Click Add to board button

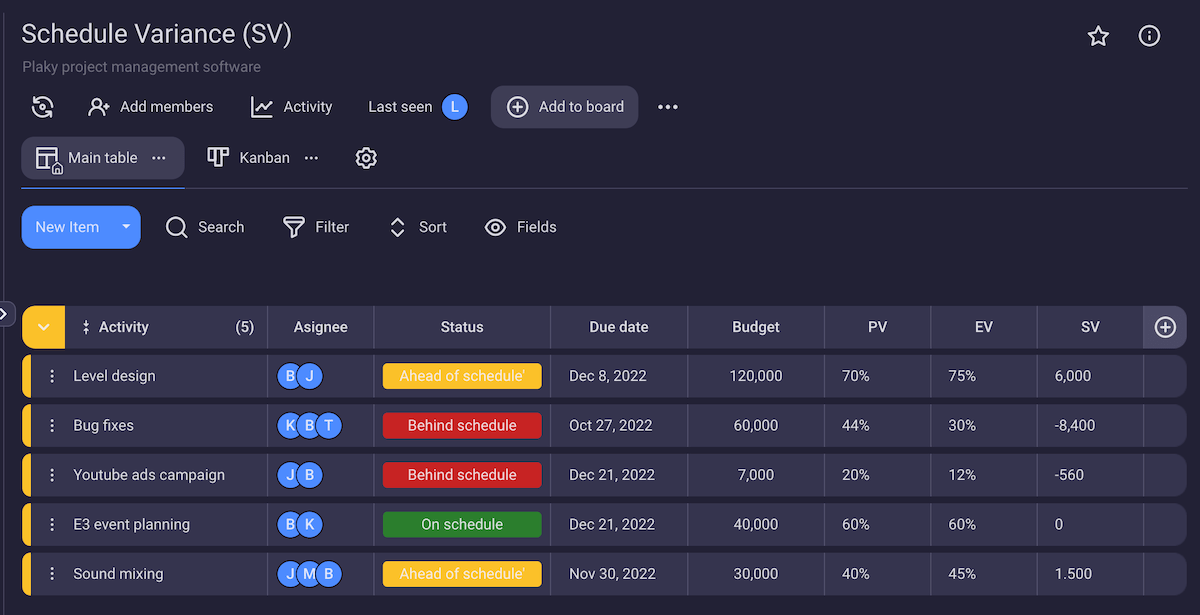[x=565, y=107]
